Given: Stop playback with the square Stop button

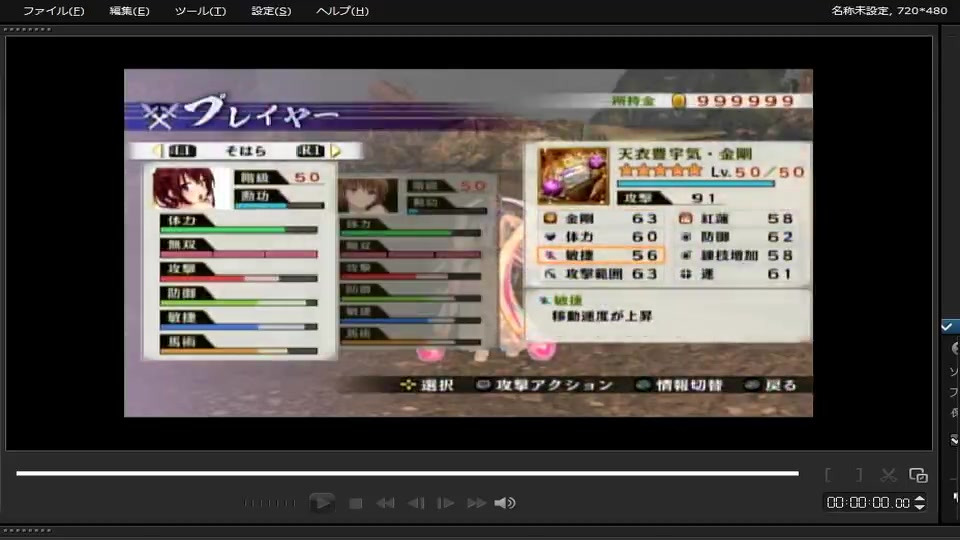Looking at the screenshot, I should (355, 503).
